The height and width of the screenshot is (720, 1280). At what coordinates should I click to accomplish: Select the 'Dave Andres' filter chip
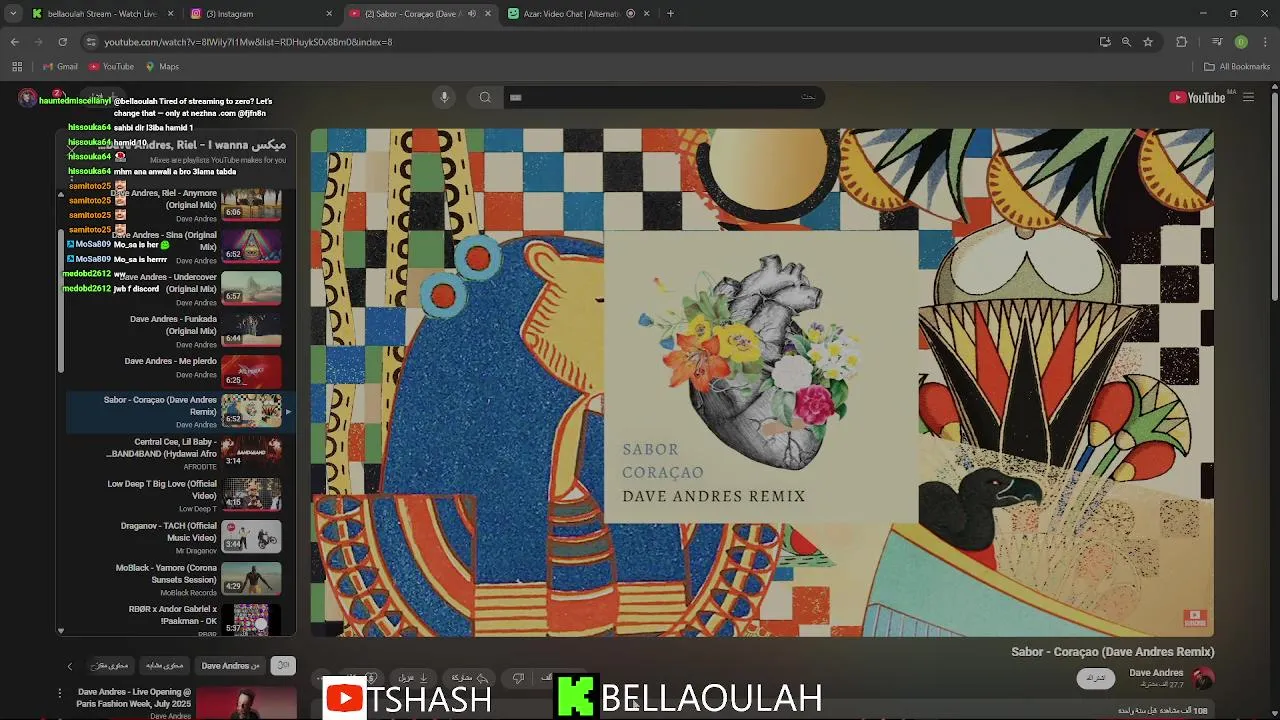click(230, 666)
